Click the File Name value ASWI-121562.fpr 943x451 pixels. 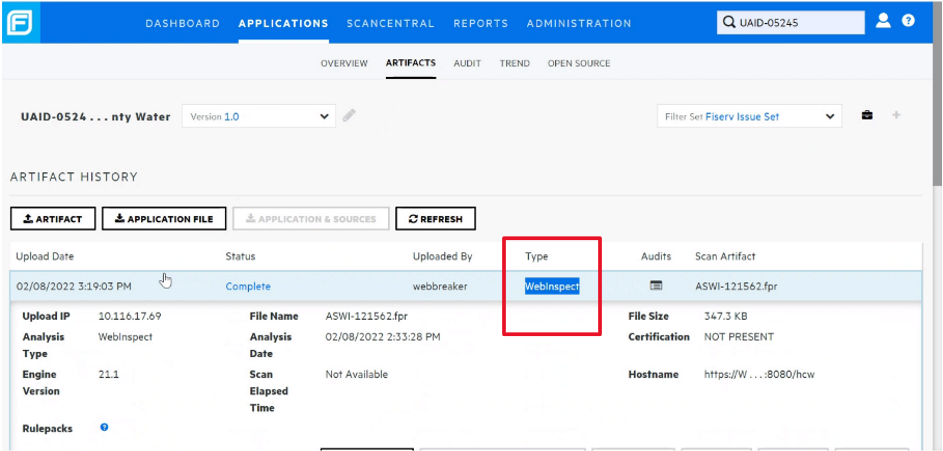[366, 316]
